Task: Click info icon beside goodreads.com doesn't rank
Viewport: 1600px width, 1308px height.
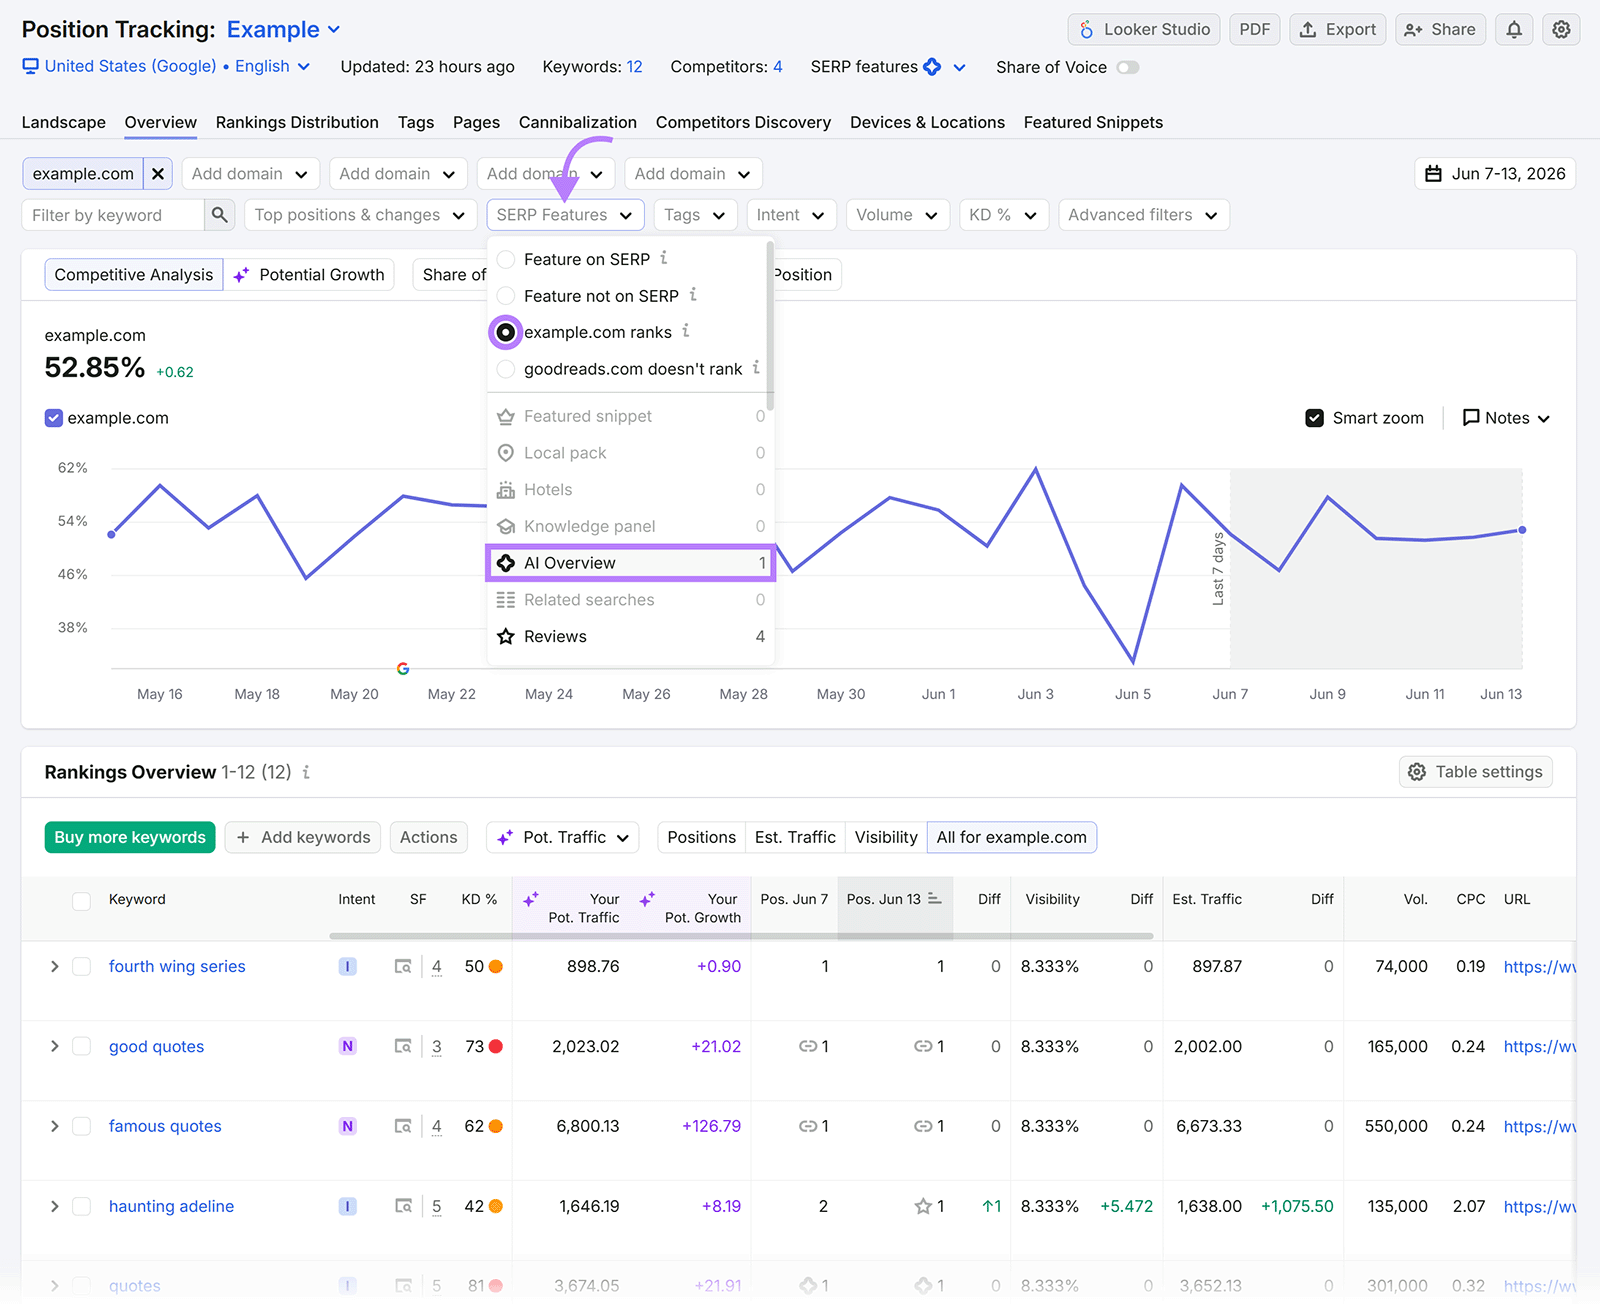Action: pyautogui.click(x=756, y=368)
